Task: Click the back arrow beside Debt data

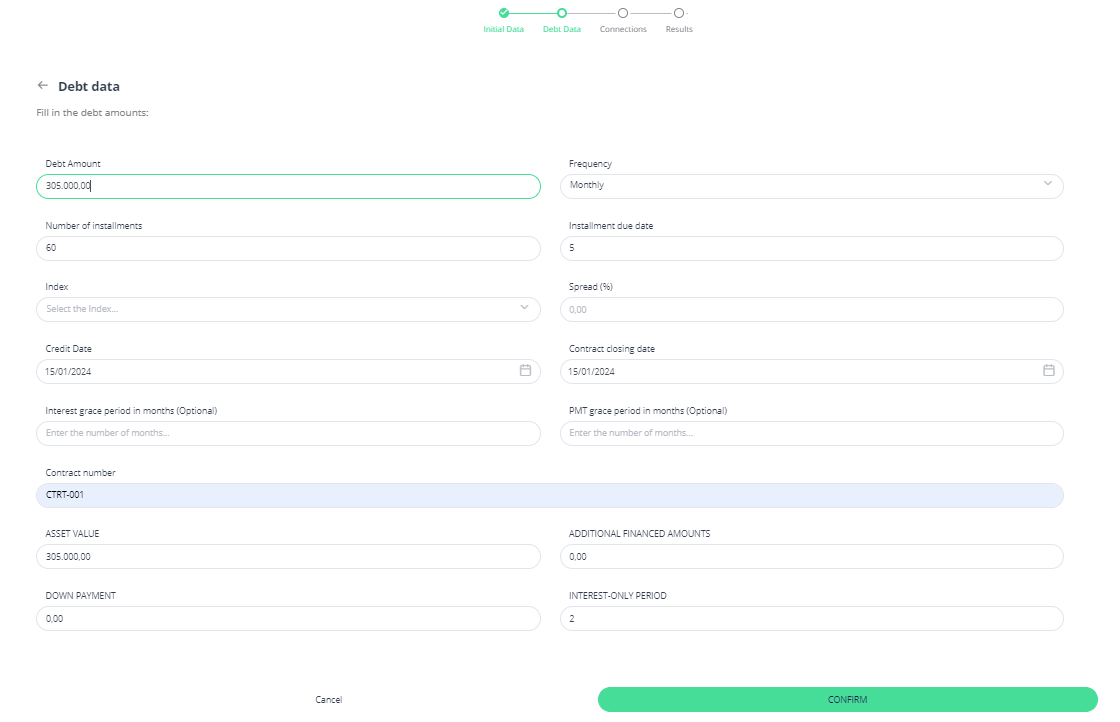Action: point(43,85)
